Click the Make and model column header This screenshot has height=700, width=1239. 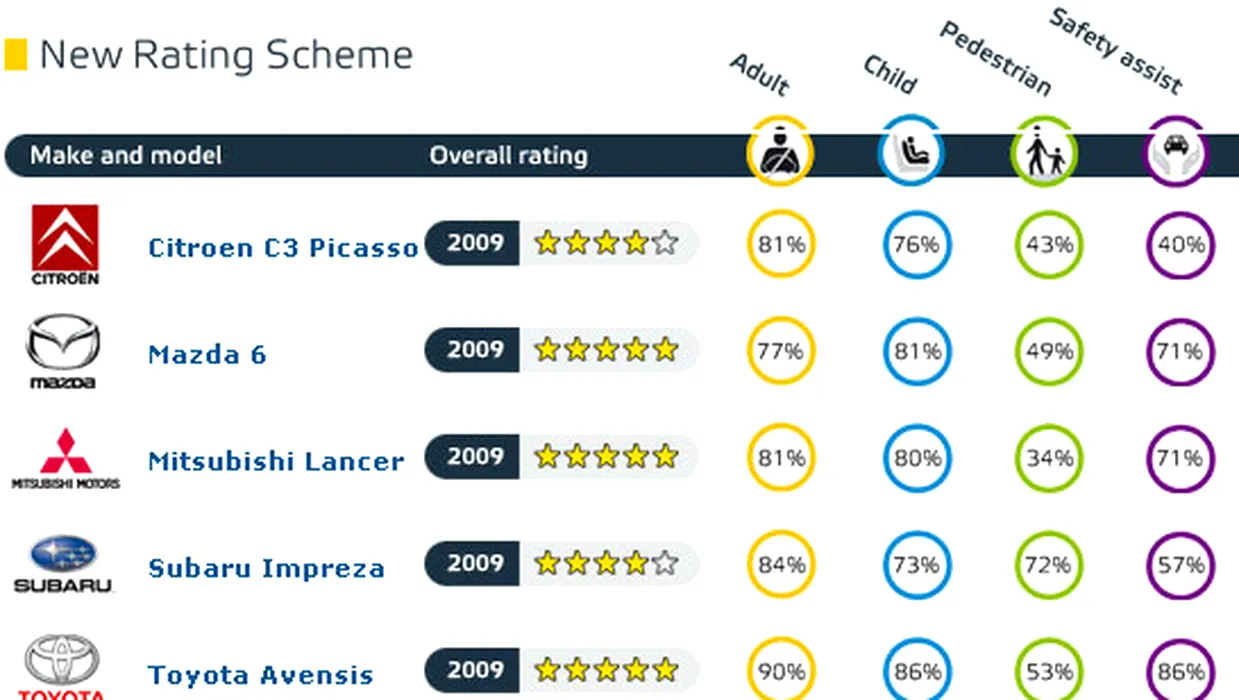[x=126, y=156]
